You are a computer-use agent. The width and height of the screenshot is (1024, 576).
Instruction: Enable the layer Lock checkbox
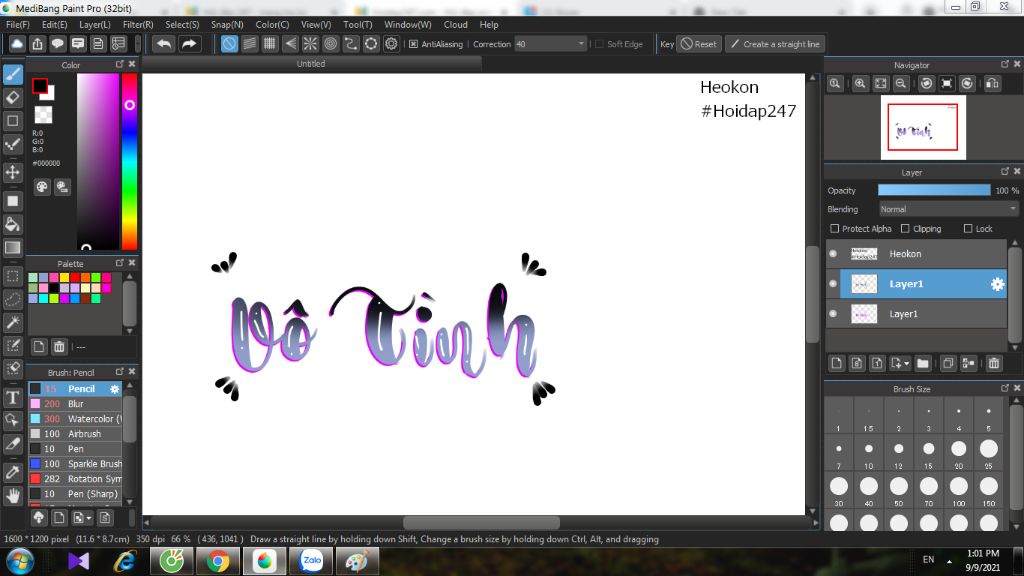(x=968, y=229)
